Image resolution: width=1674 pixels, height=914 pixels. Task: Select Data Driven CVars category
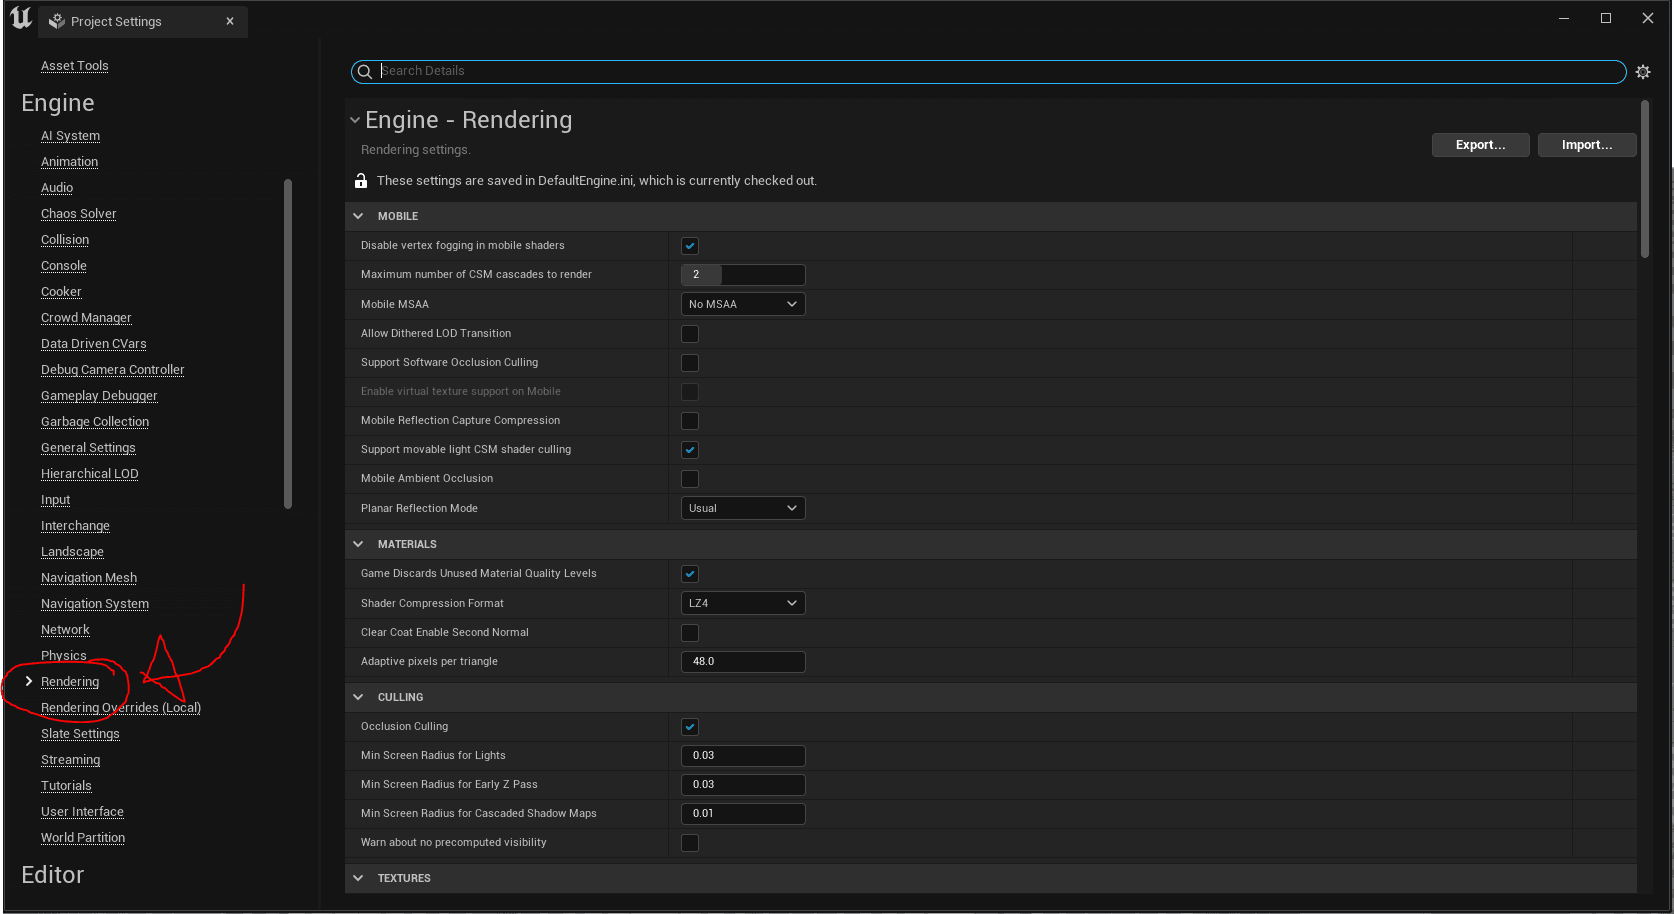pyautogui.click(x=94, y=344)
